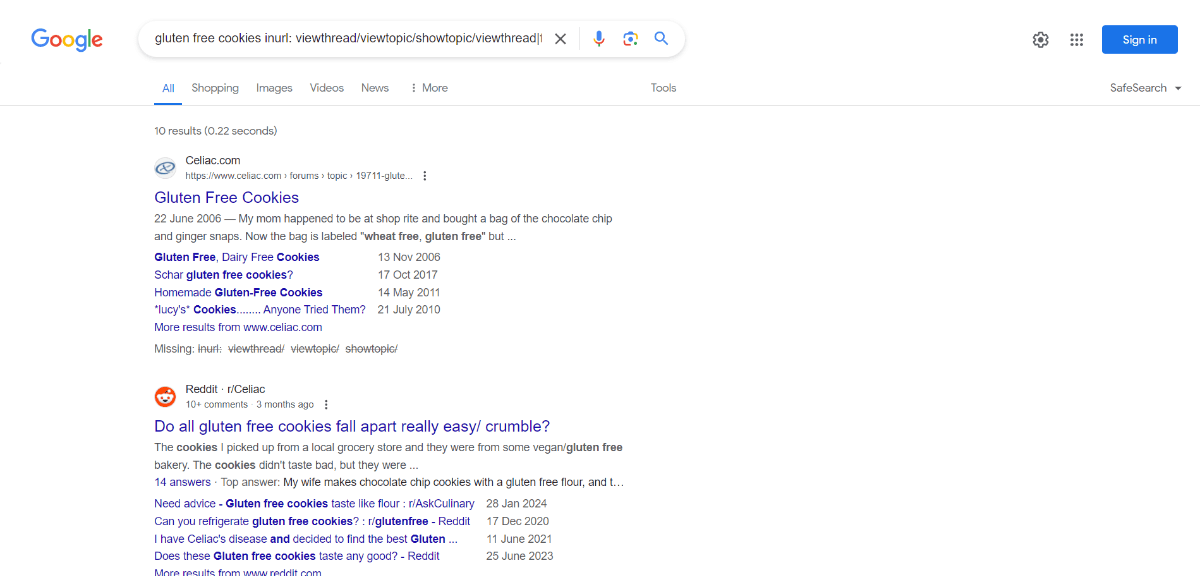
Task: Clear the search query with X
Action: (x=560, y=39)
